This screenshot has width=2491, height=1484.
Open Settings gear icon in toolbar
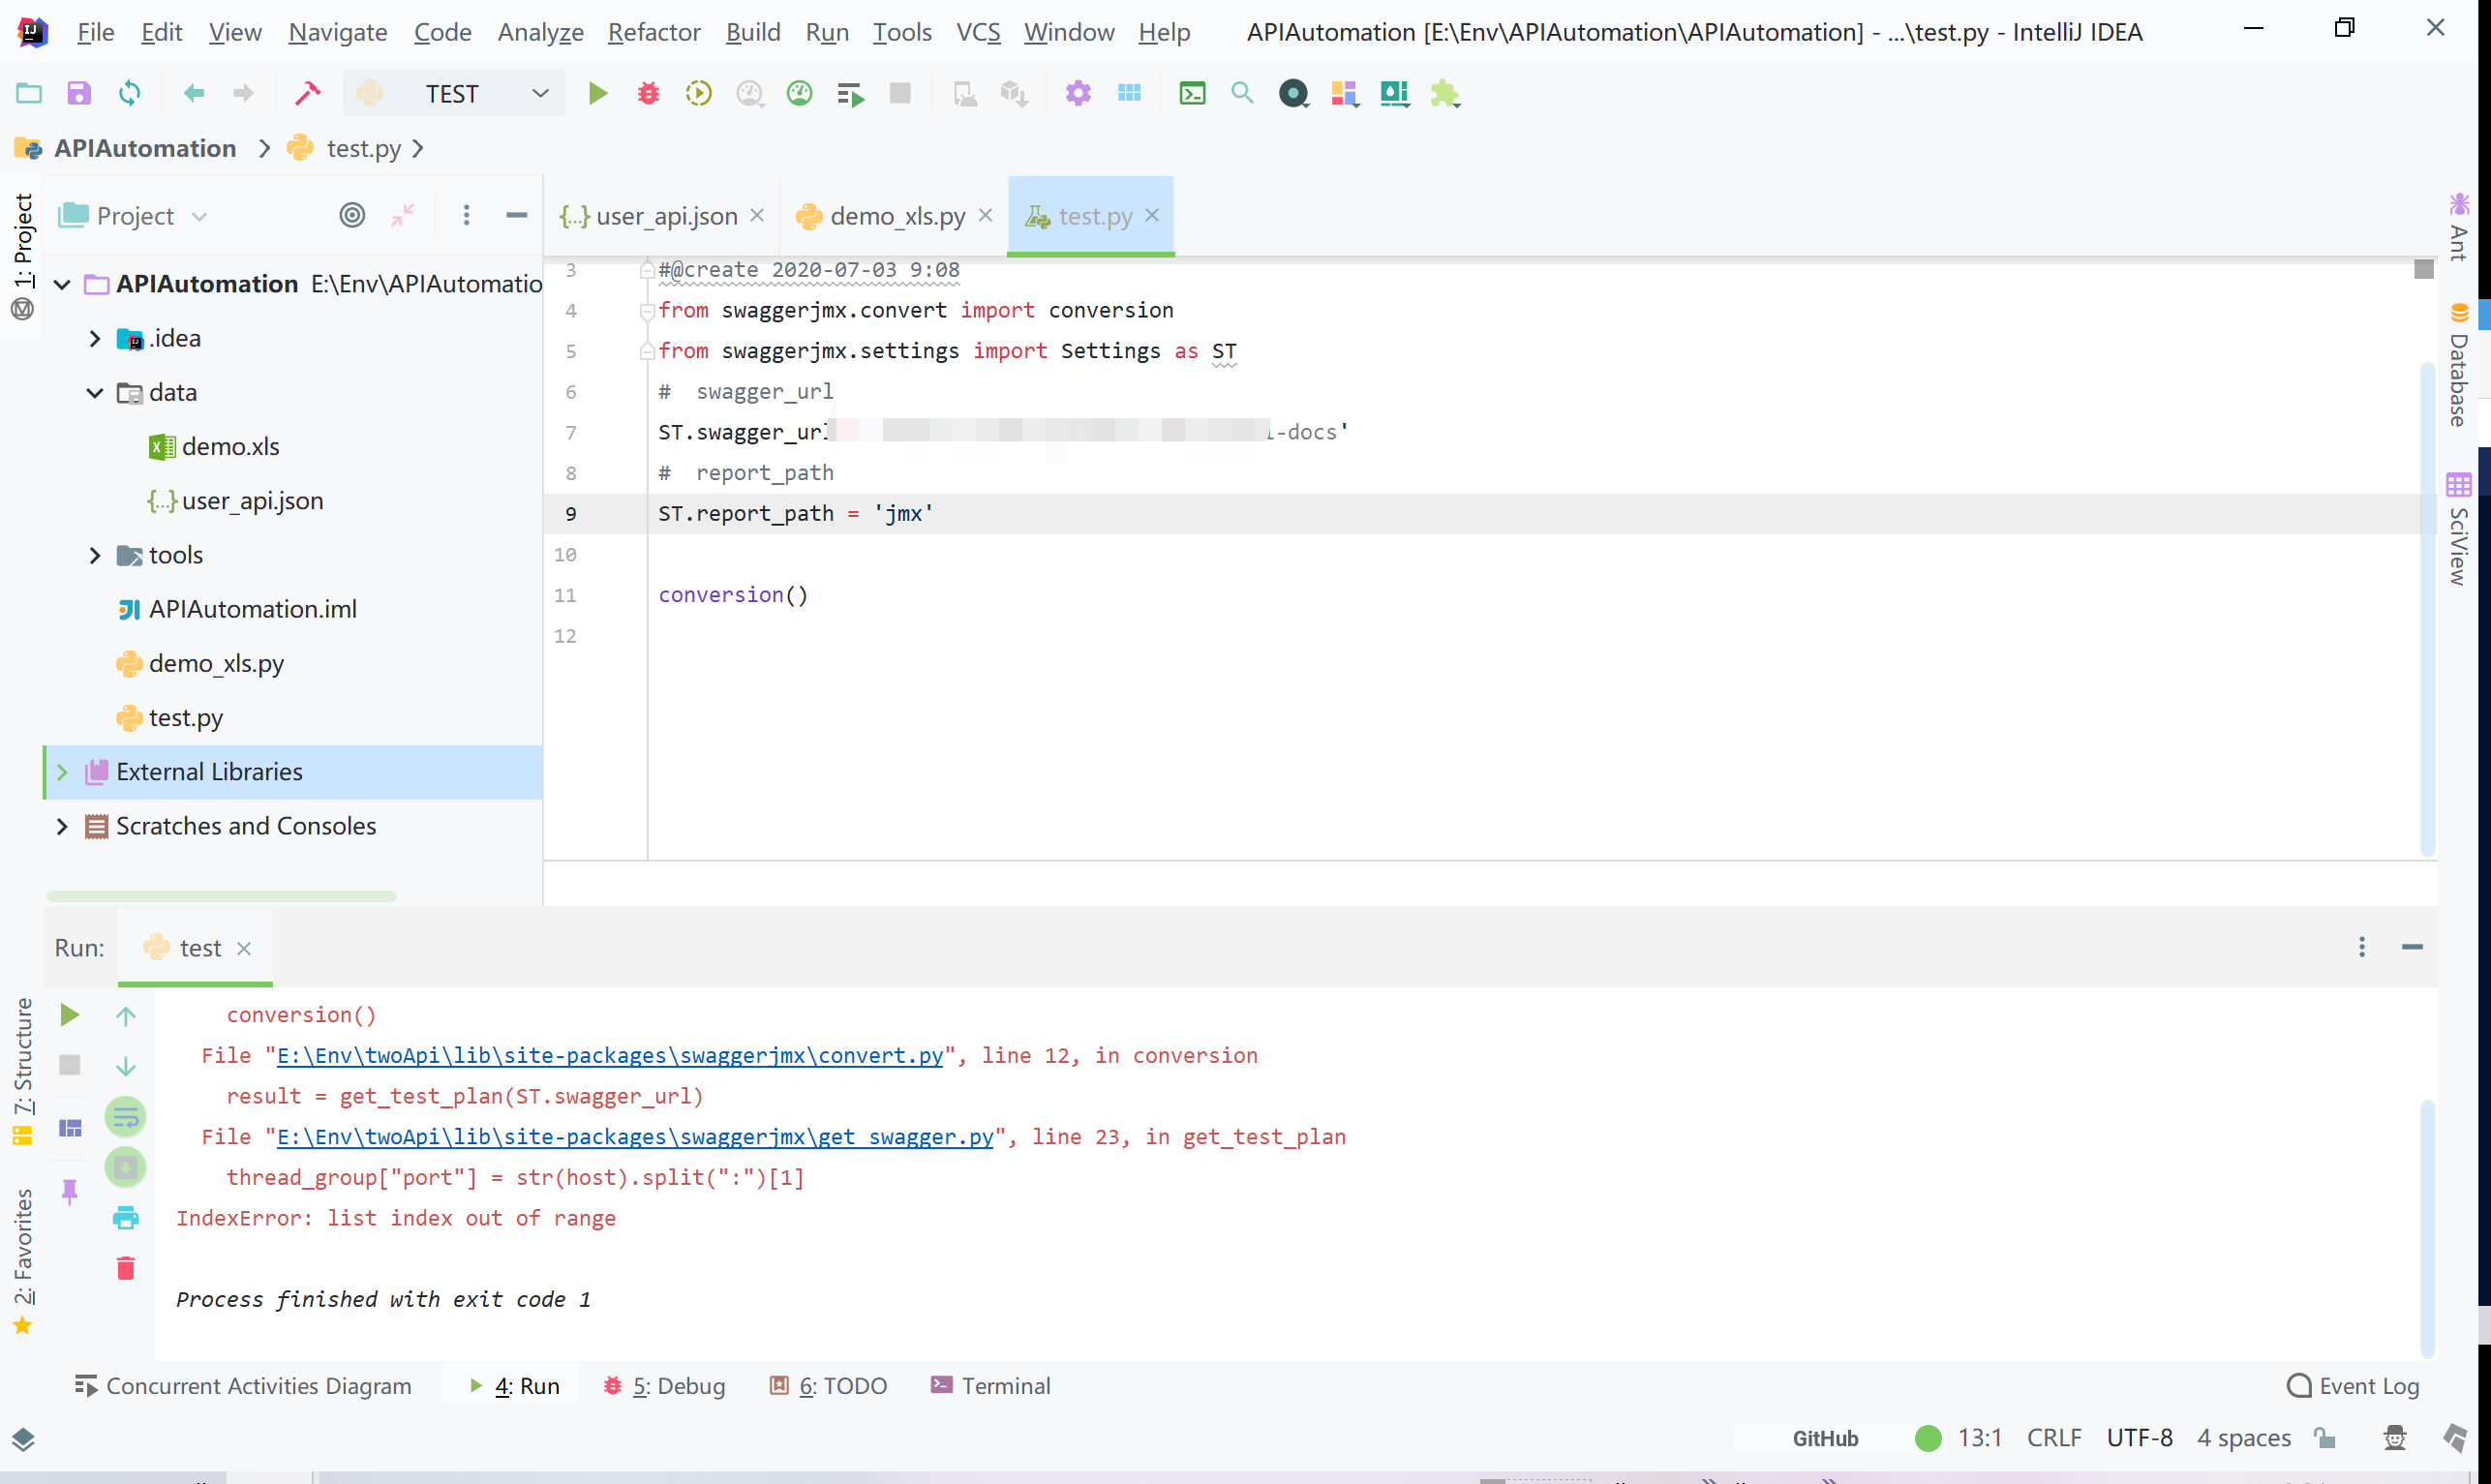pyautogui.click(x=1078, y=93)
